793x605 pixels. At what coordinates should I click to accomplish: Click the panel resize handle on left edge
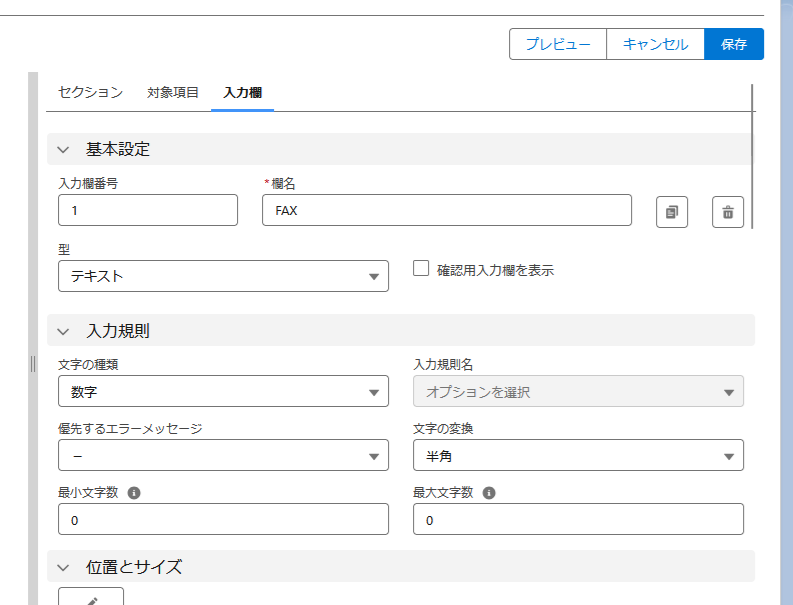[x=33, y=364]
